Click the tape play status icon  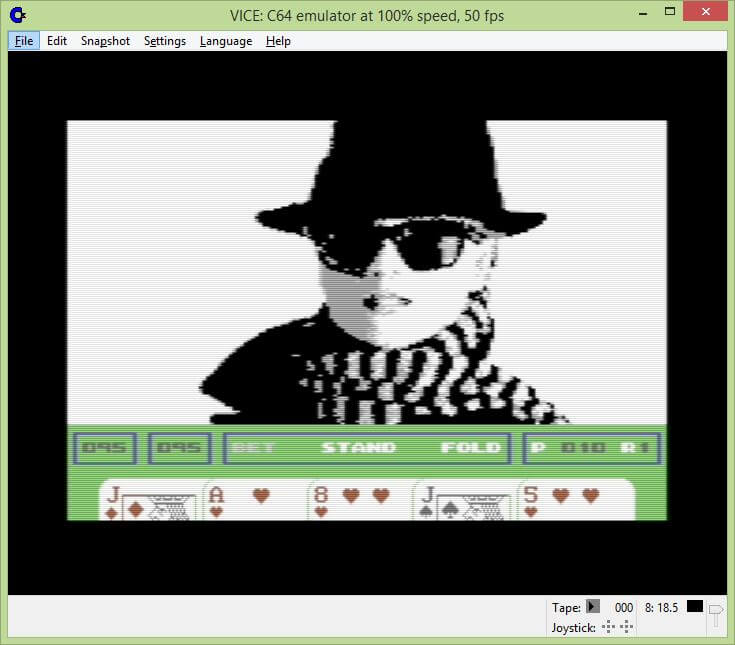[593, 607]
